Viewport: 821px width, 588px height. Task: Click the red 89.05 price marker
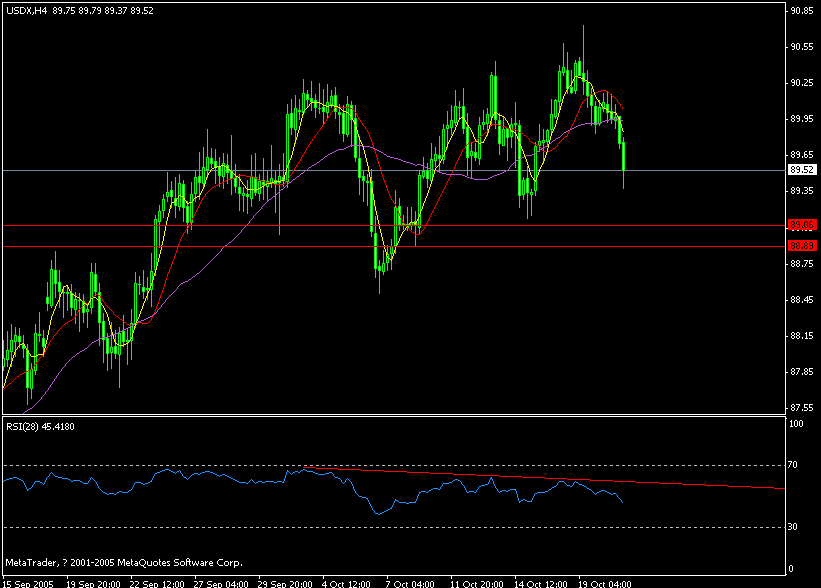tap(800, 224)
